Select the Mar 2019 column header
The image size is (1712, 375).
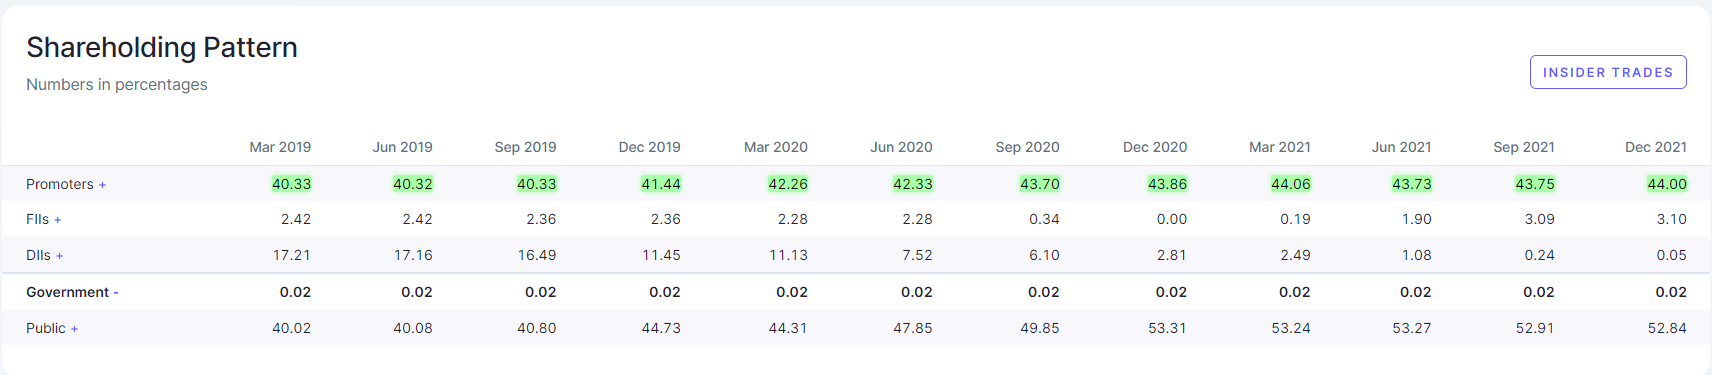[280, 147]
